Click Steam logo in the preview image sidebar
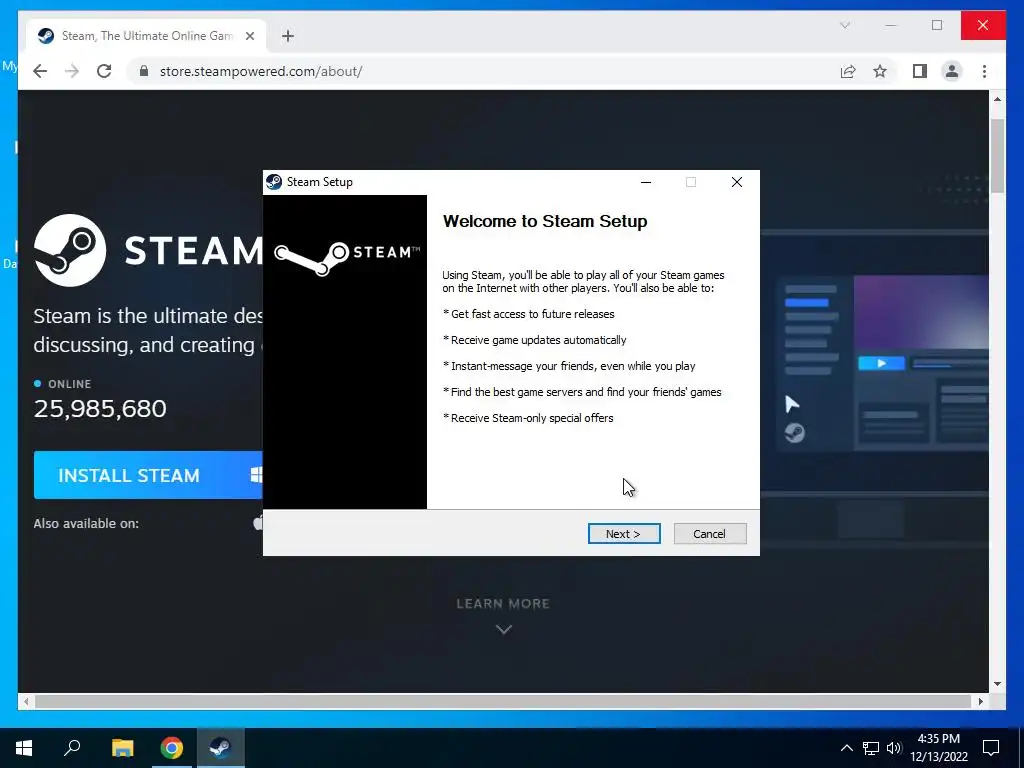Image resolution: width=1024 pixels, height=768 pixels. click(x=795, y=433)
